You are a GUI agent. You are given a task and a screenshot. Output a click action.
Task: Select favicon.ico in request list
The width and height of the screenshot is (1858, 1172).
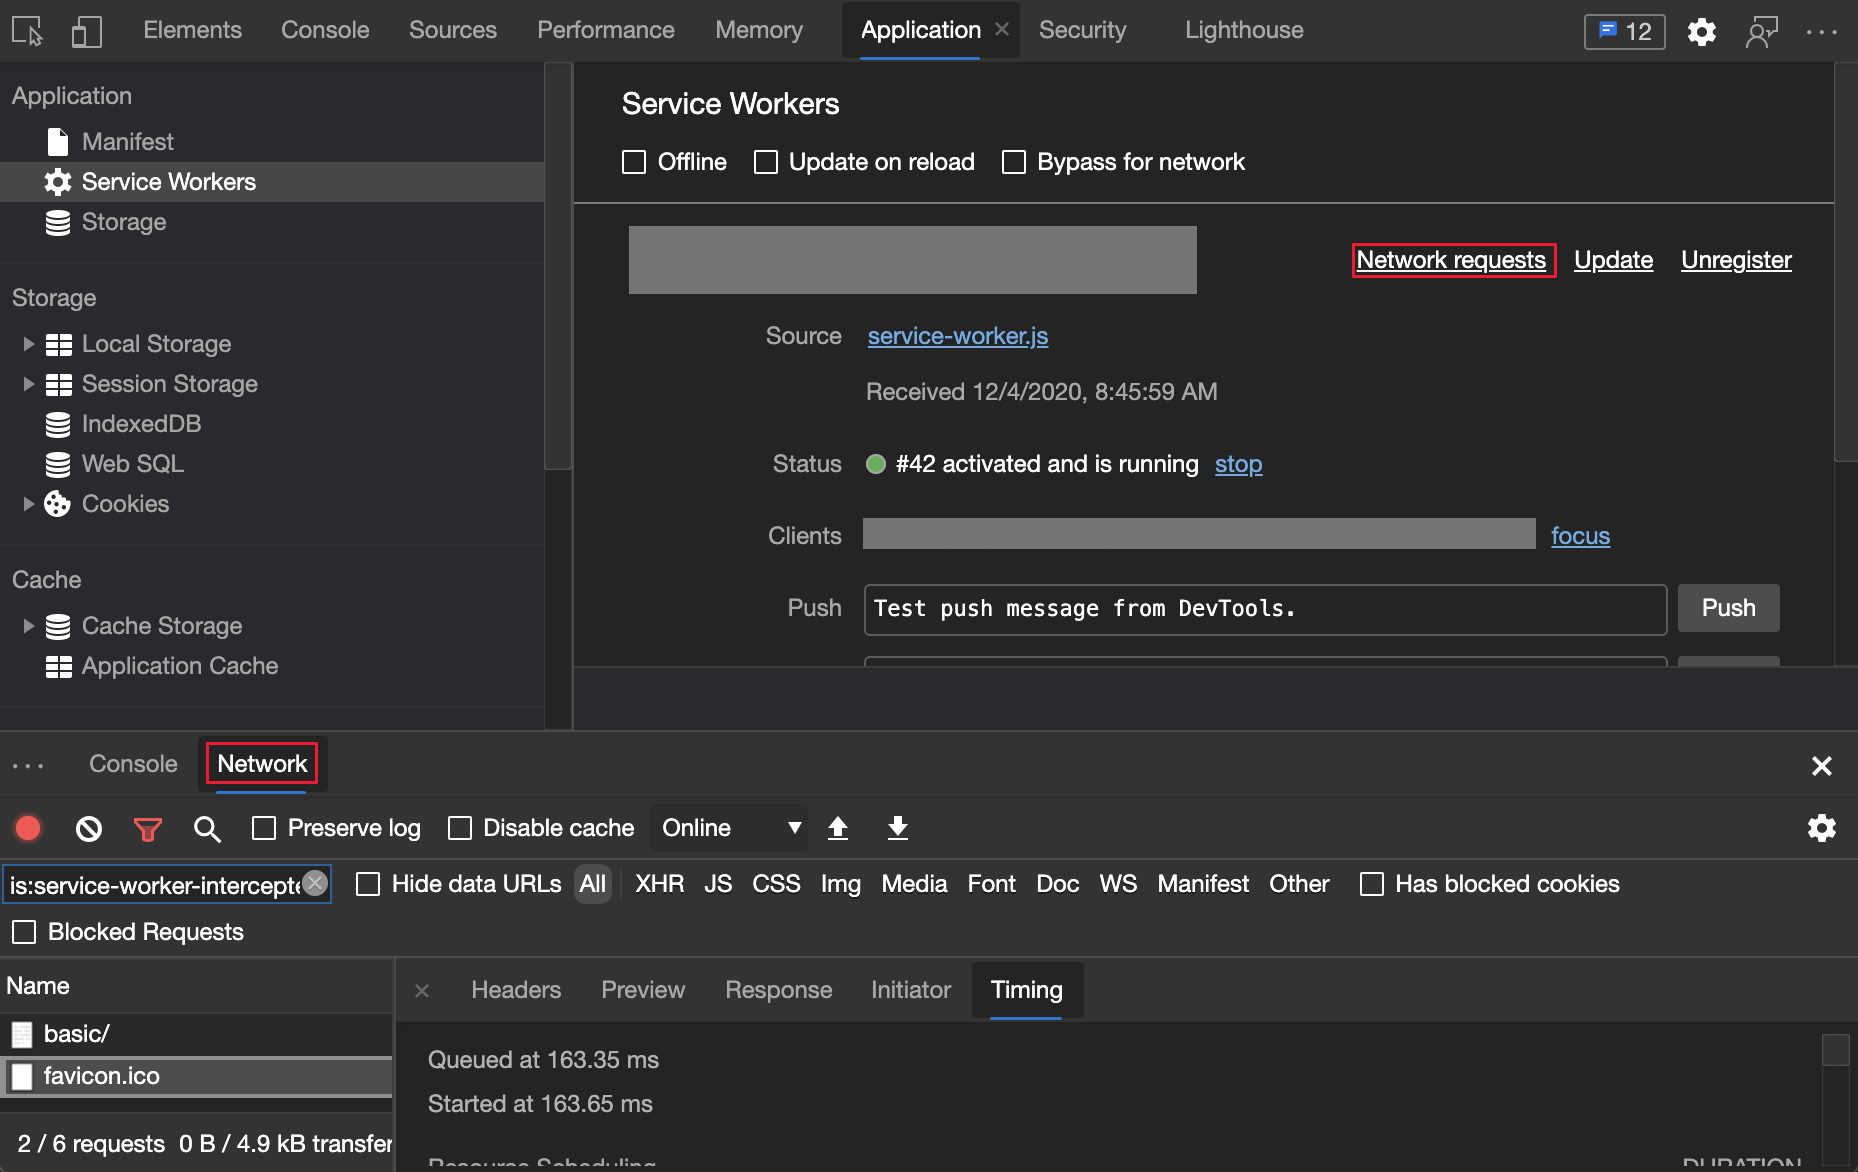(102, 1076)
